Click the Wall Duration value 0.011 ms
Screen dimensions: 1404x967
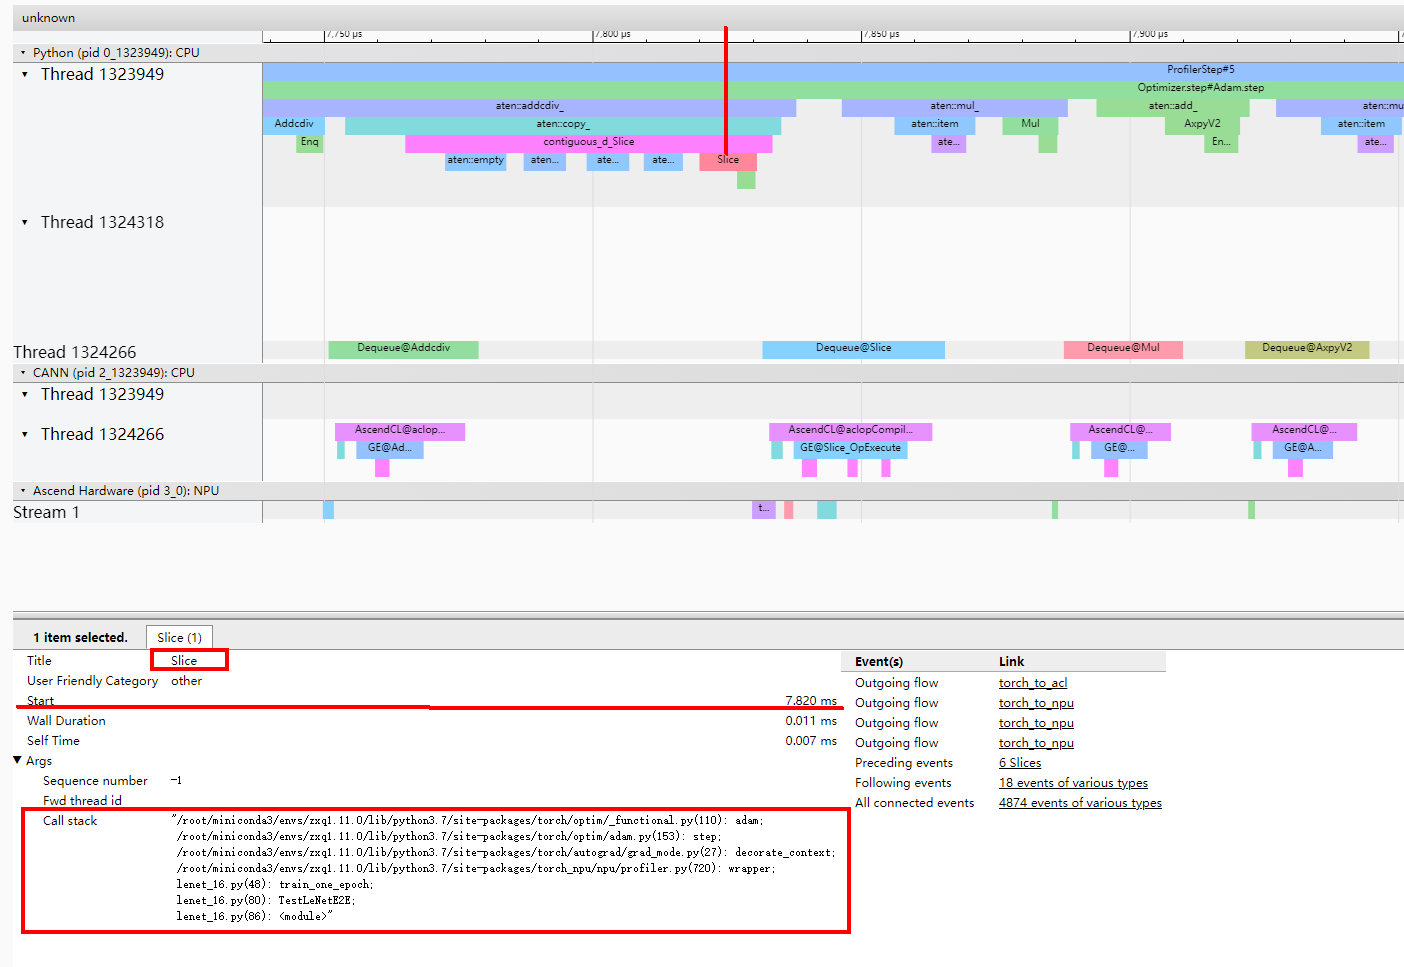point(811,721)
